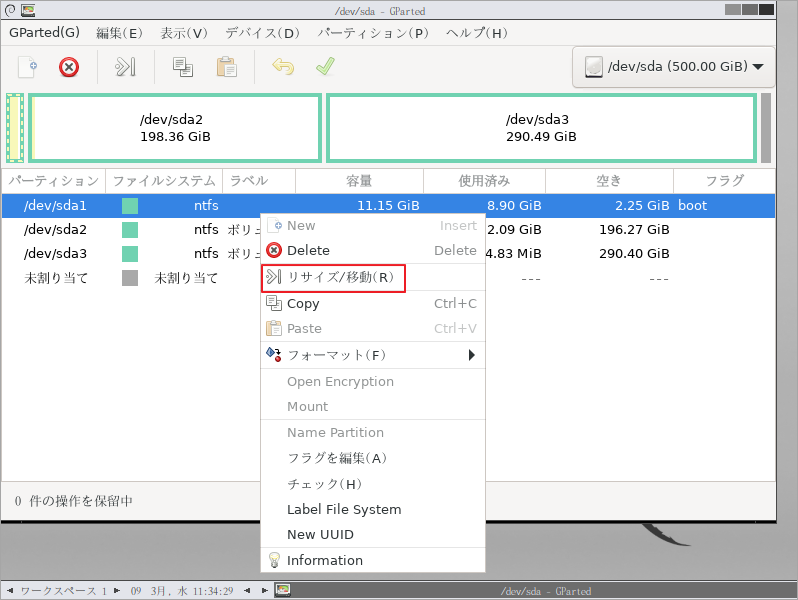Click the New partition toolbar icon
The image size is (798, 600).
[x=28, y=67]
